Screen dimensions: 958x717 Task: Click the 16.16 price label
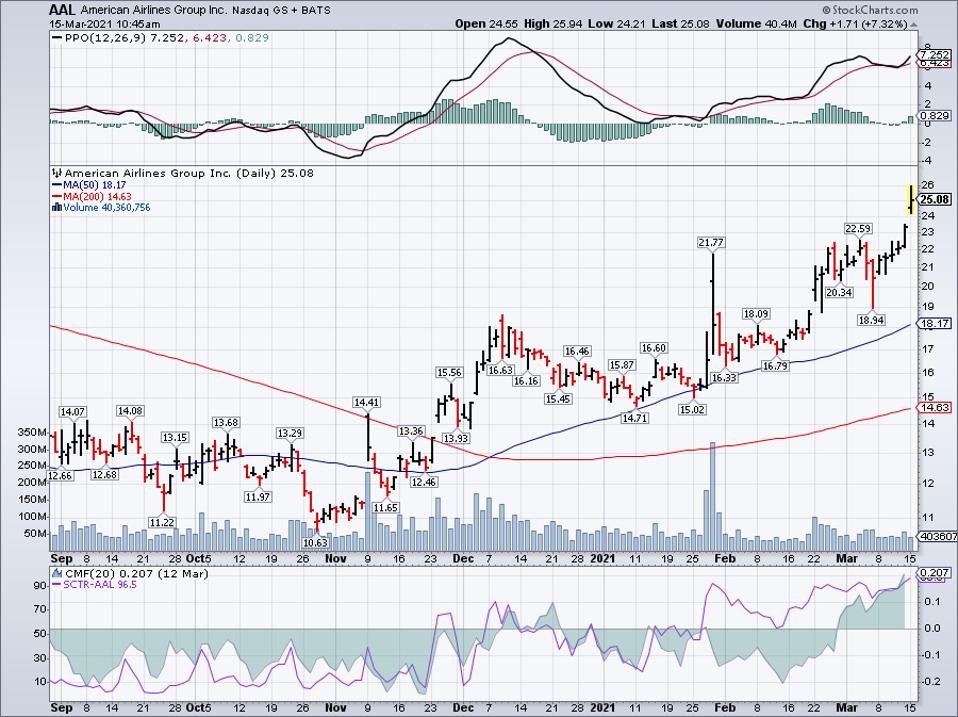click(526, 380)
